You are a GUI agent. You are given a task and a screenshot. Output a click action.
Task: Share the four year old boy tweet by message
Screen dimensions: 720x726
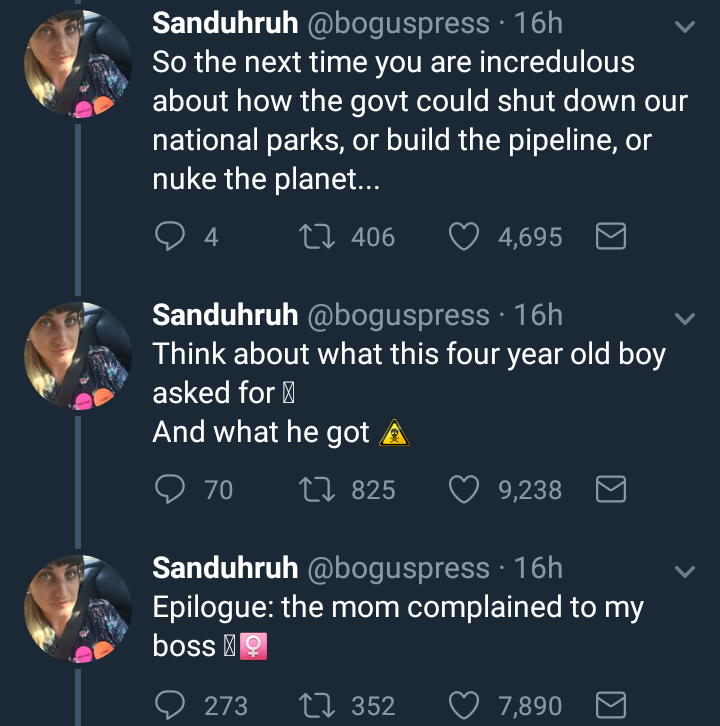point(611,489)
